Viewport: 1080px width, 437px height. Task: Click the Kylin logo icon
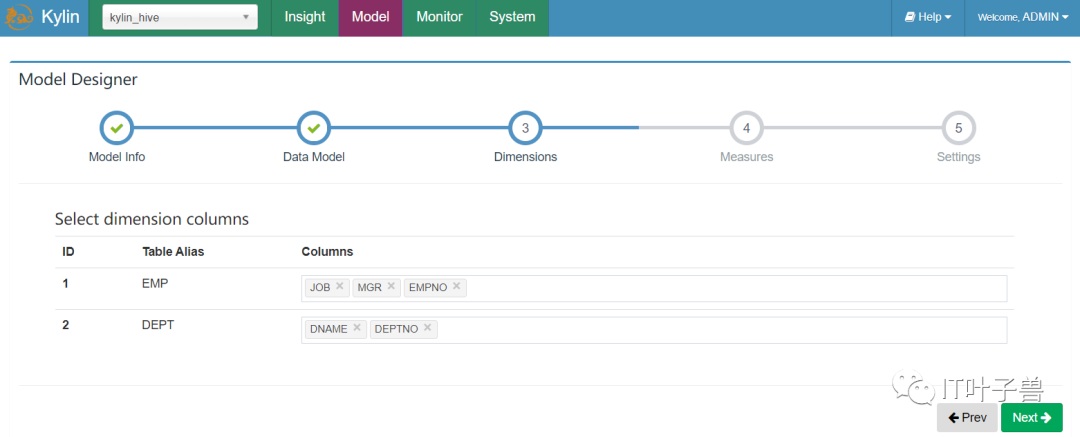17,17
